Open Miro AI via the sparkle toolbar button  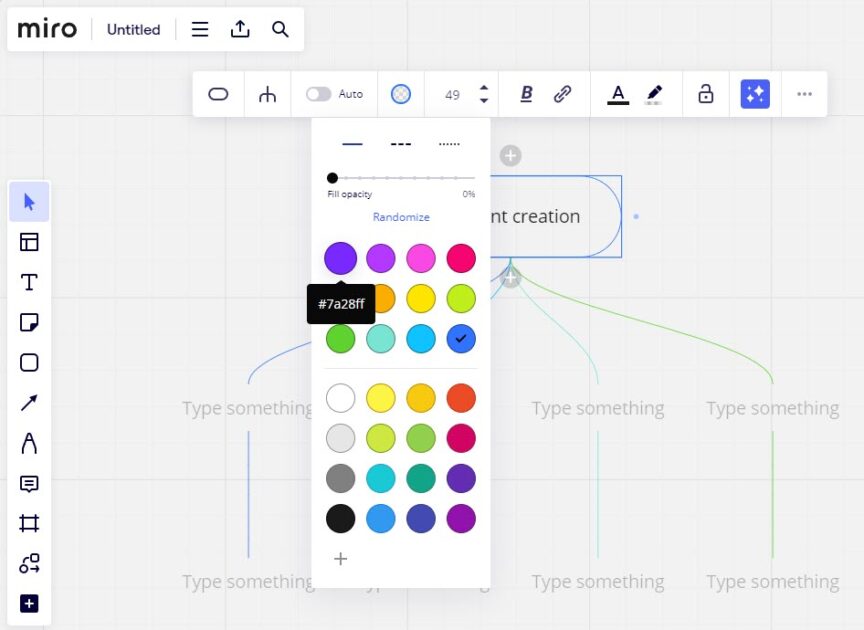(754, 94)
